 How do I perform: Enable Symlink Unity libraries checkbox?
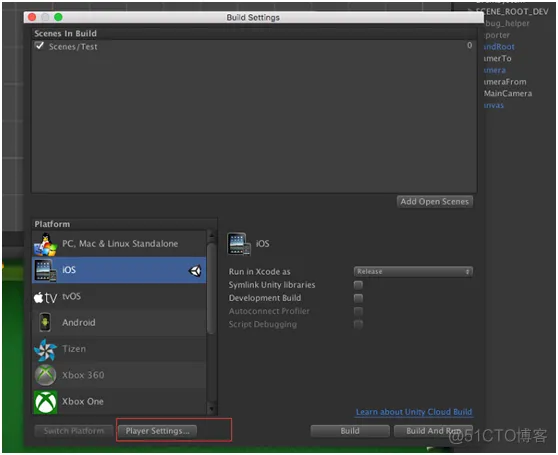pyautogui.click(x=358, y=285)
